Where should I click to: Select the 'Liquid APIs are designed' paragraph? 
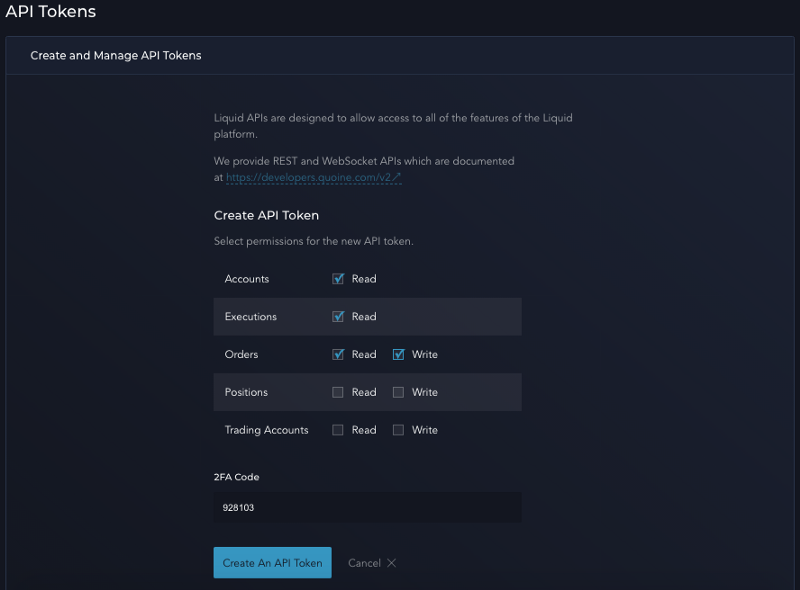pyautogui.click(x=393, y=126)
